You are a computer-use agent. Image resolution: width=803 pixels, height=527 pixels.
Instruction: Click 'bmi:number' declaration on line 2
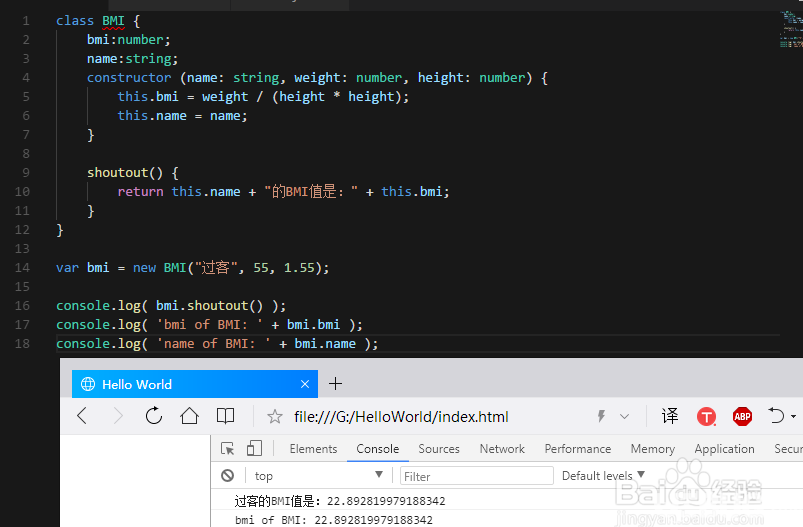click(129, 39)
